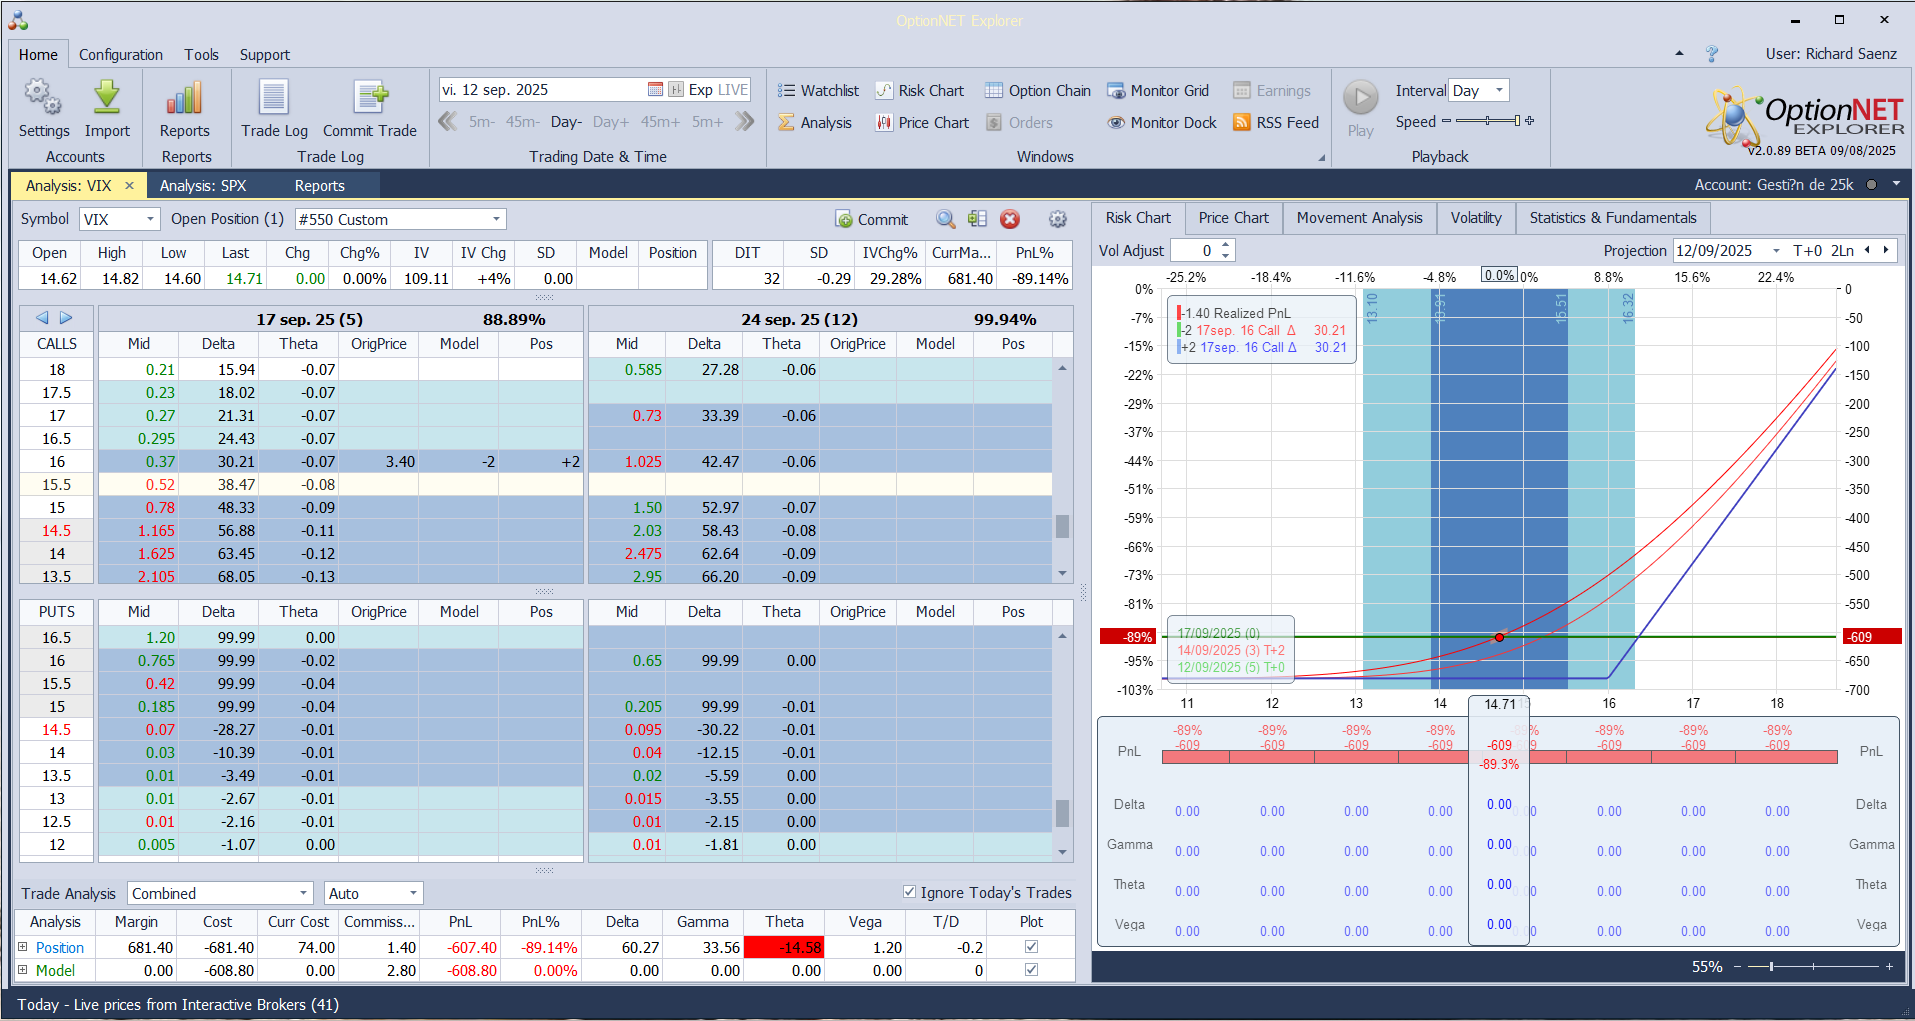
Task: Switch to Statistics & Fundamentals tab
Action: (1612, 217)
